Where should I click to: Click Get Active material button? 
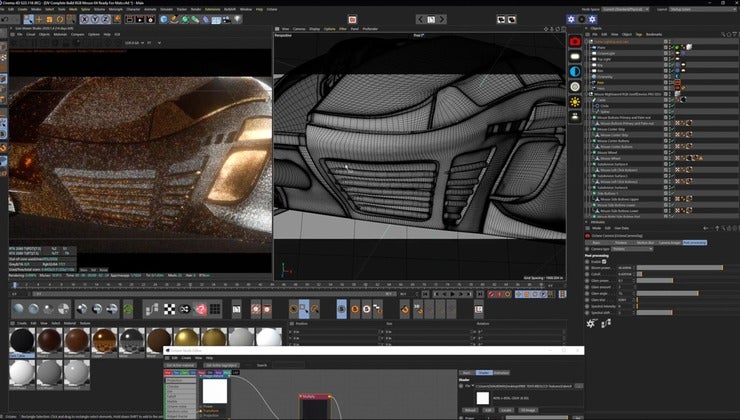(180, 365)
